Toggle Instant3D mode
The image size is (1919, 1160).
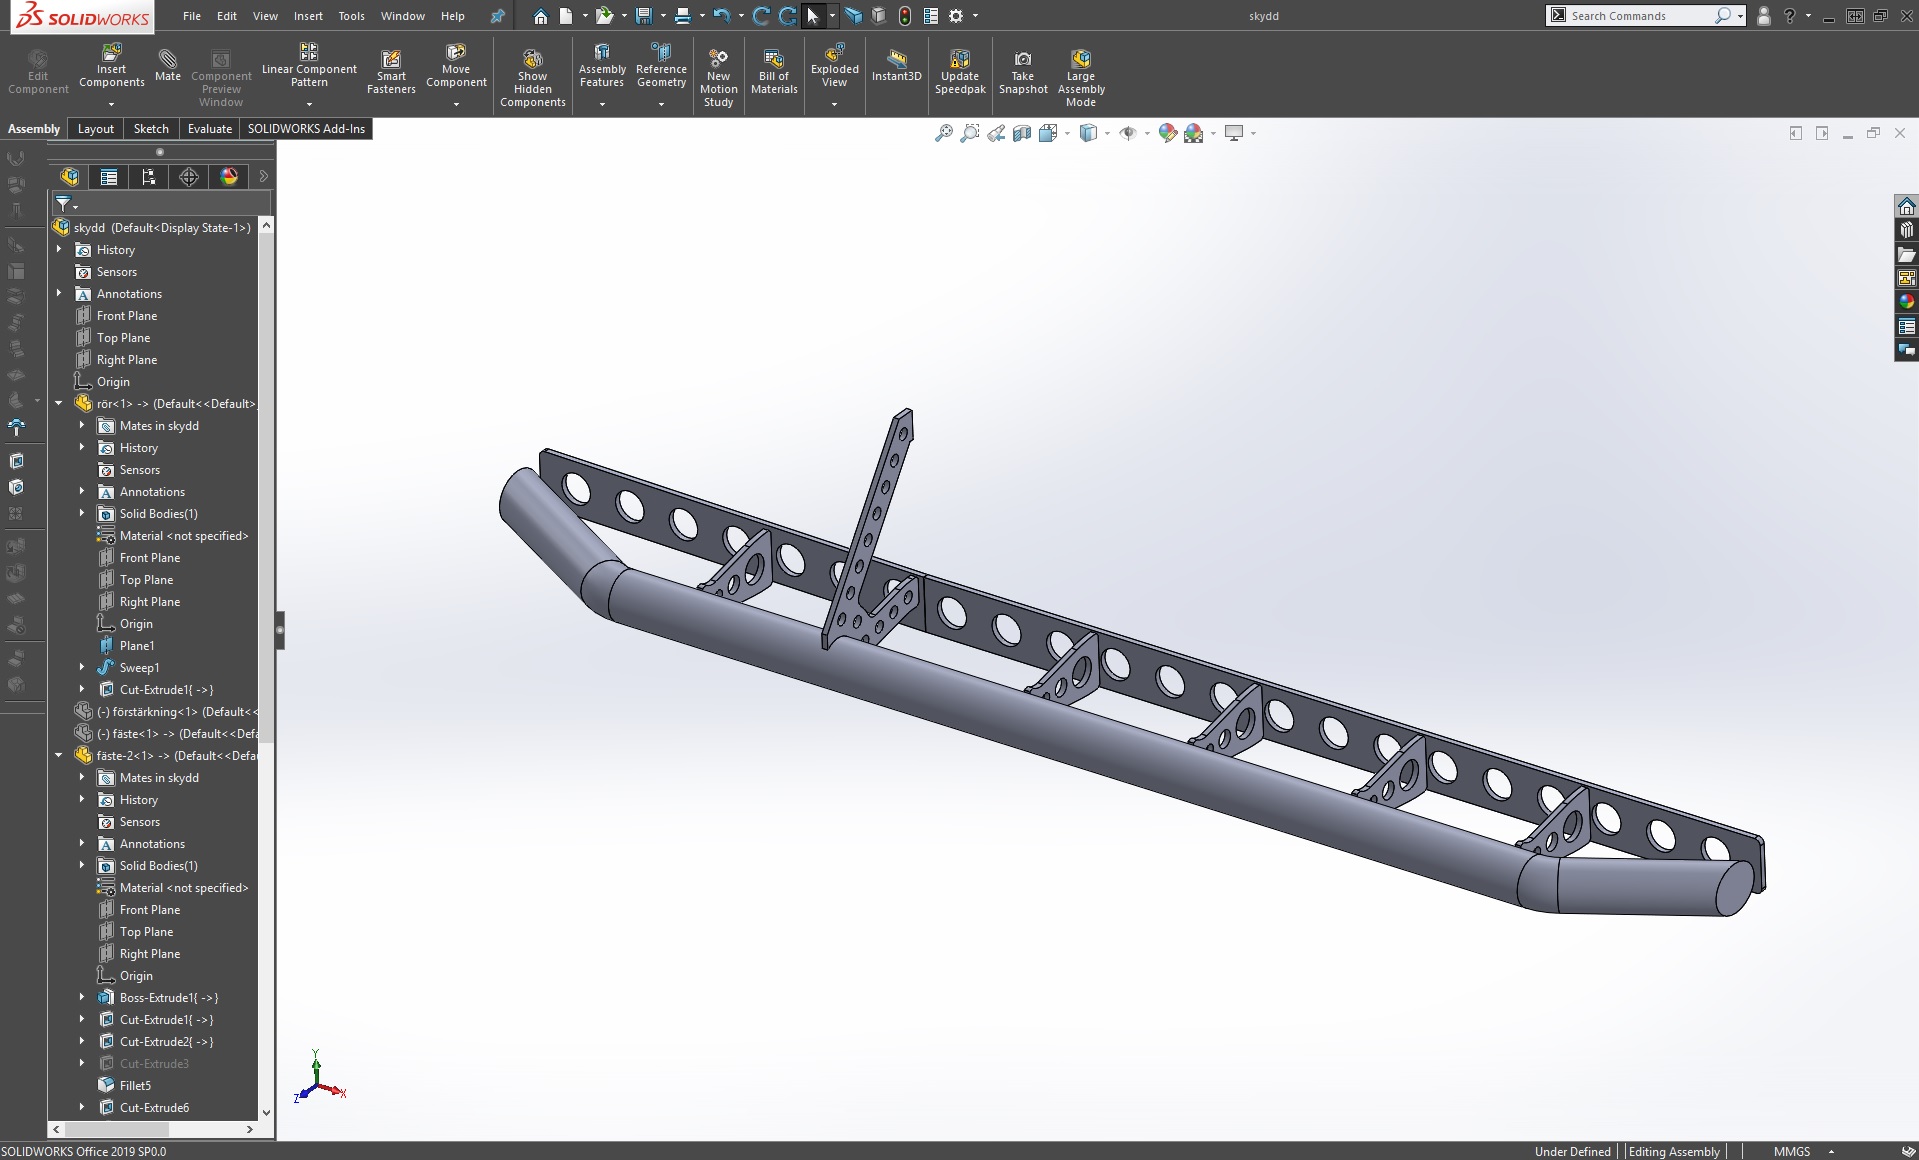pyautogui.click(x=896, y=64)
